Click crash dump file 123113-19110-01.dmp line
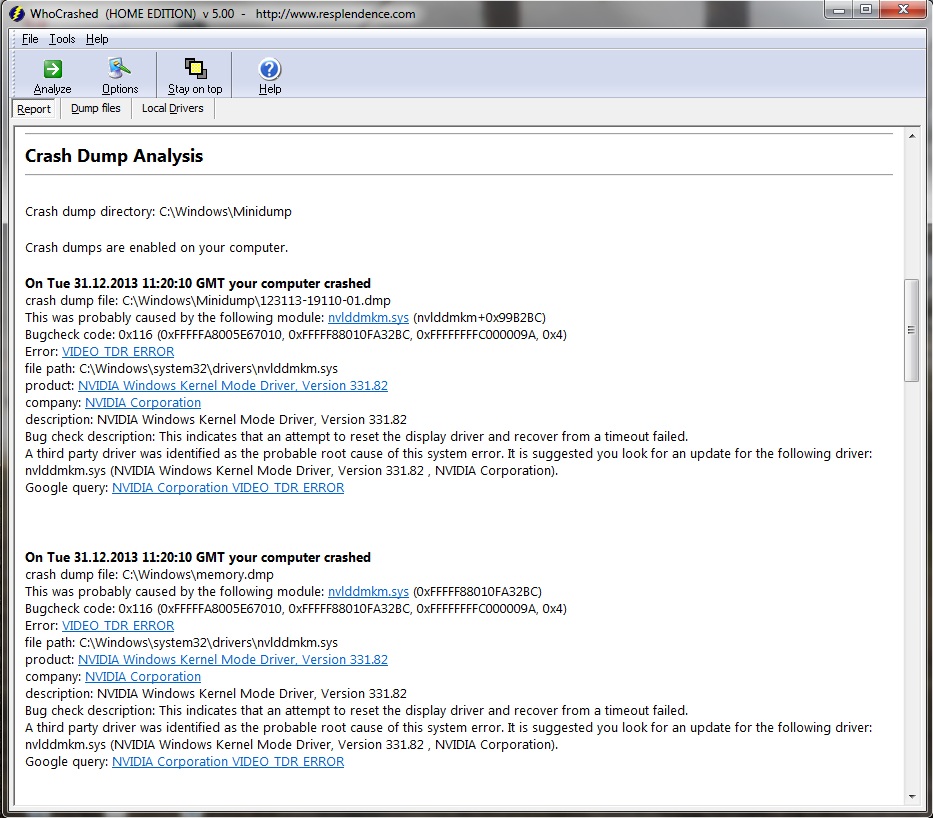This screenshot has height=818, width=933. (x=208, y=300)
